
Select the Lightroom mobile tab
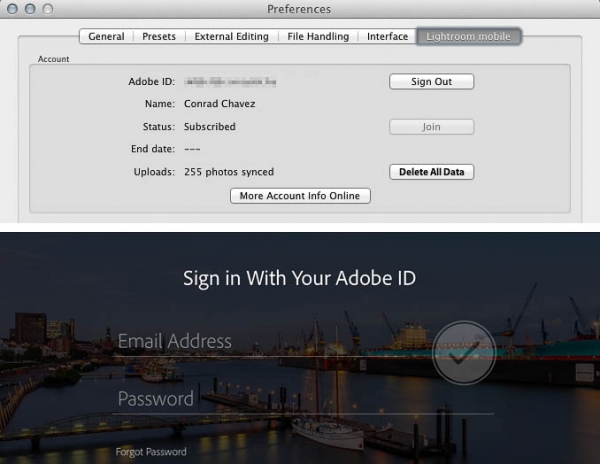point(468,37)
